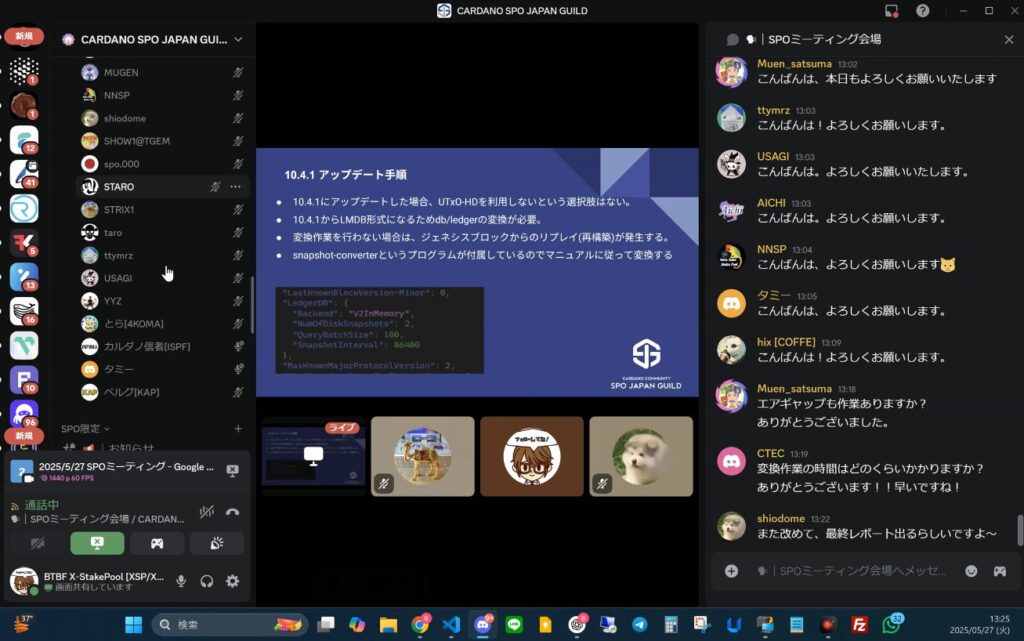This screenshot has height=641, width=1024.
Task: Select NNSP in voice member list
Action: tap(116, 95)
